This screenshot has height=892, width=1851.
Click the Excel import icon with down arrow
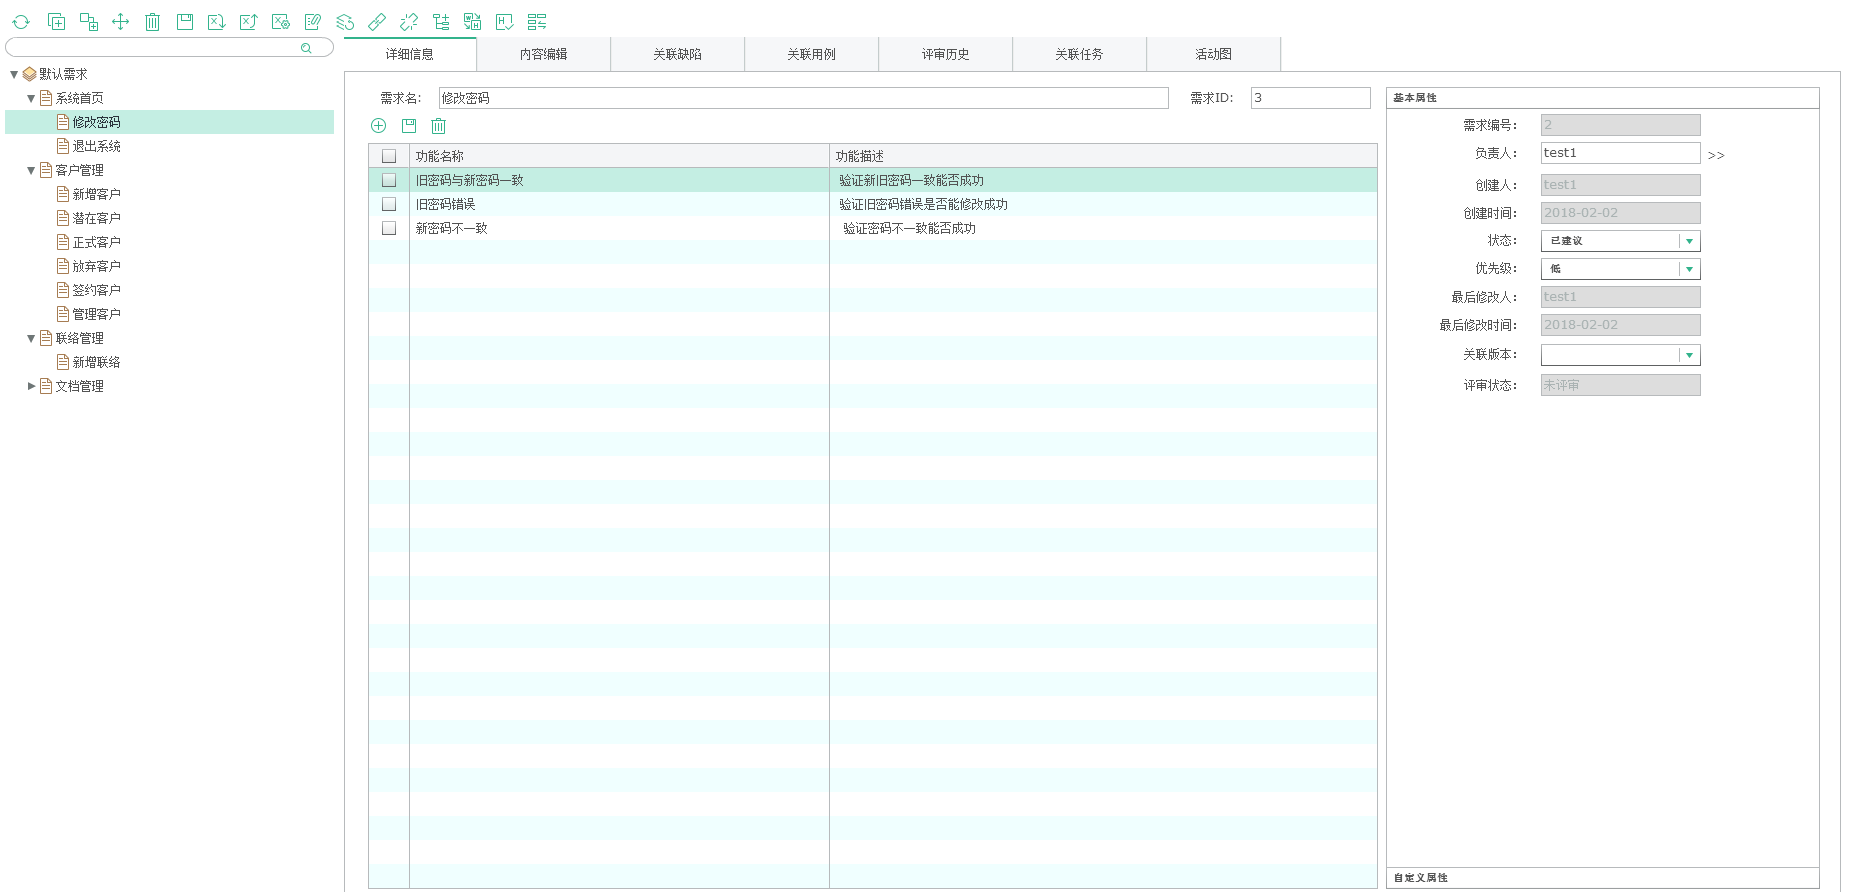[x=217, y=22]
